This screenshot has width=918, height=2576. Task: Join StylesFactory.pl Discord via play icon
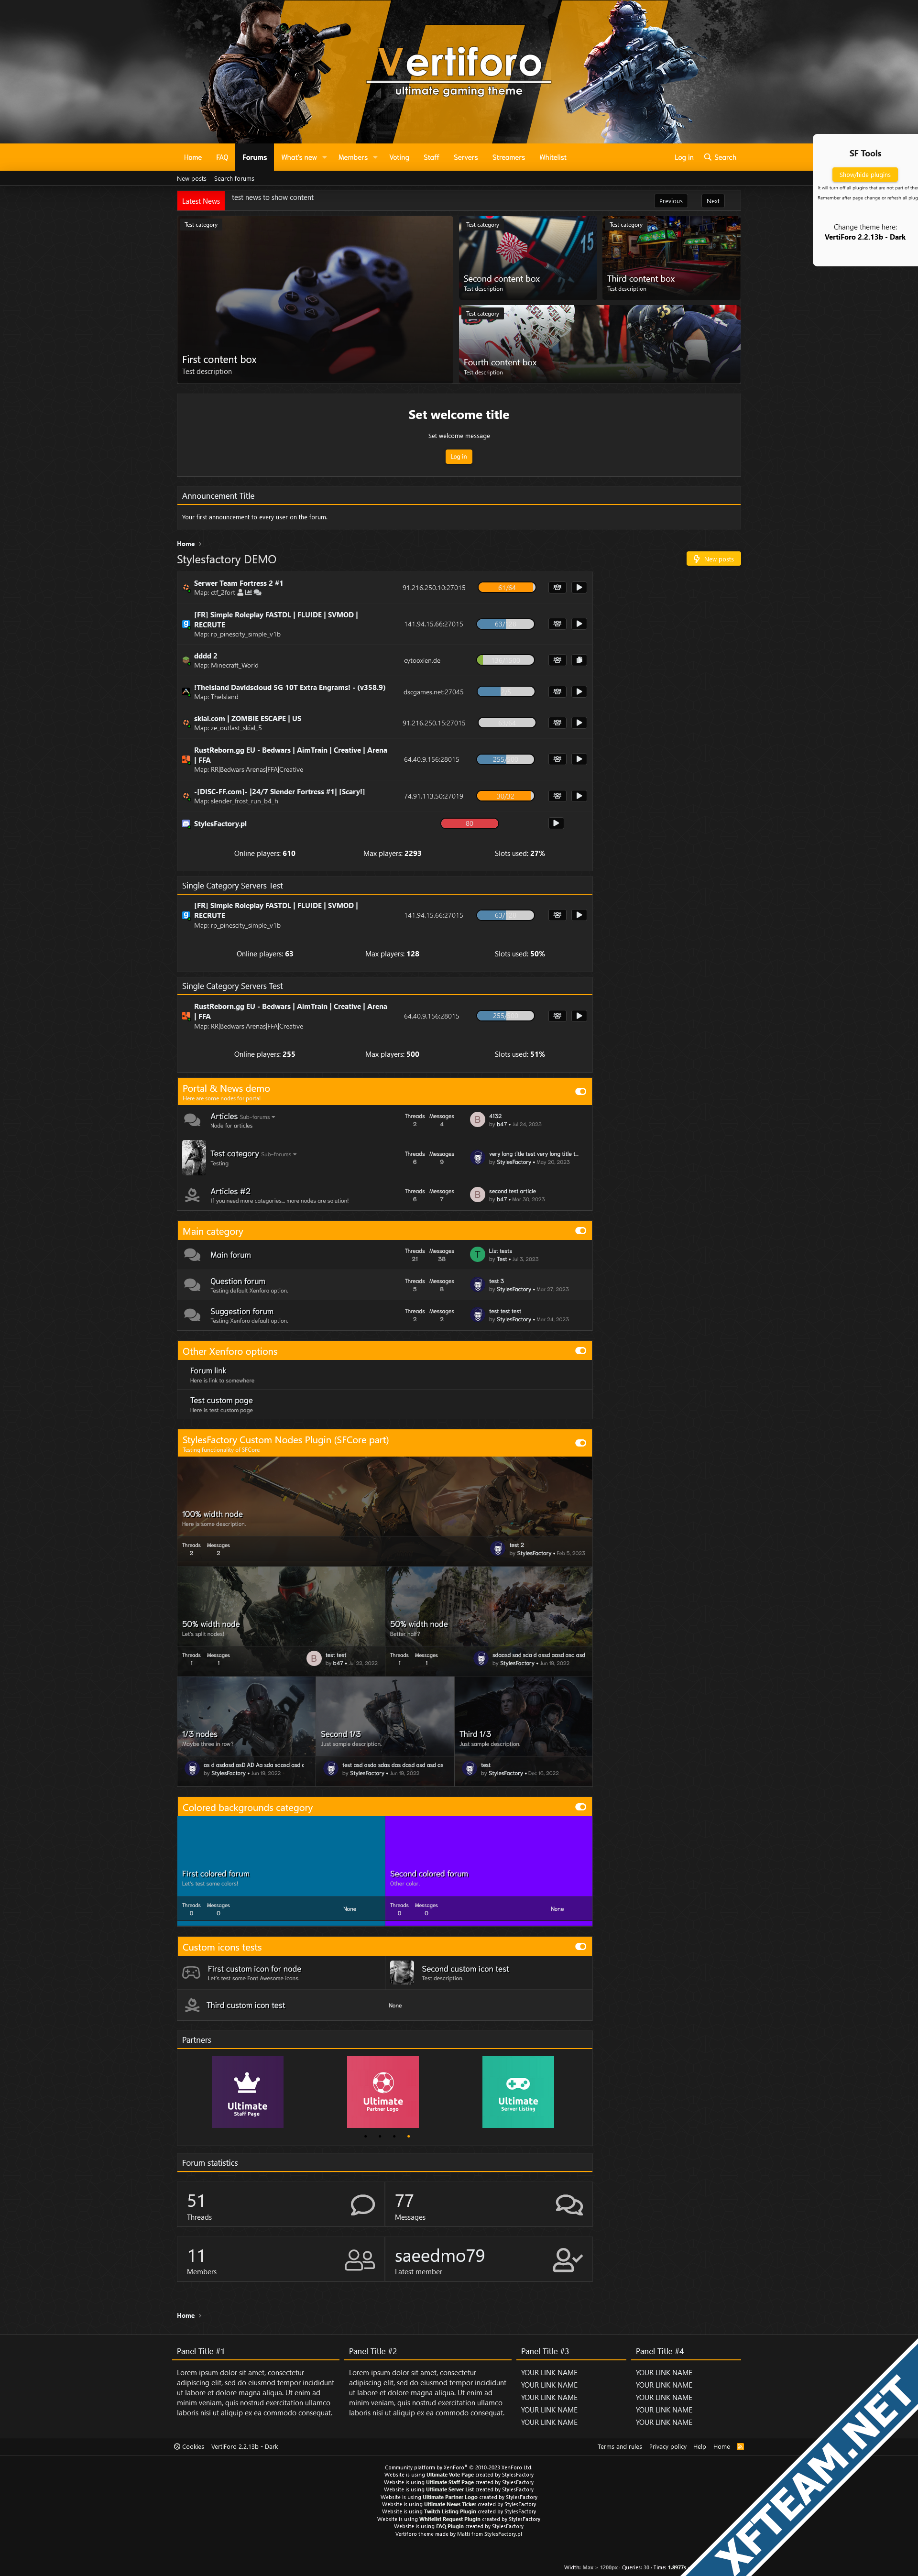[x=556, y=823]
